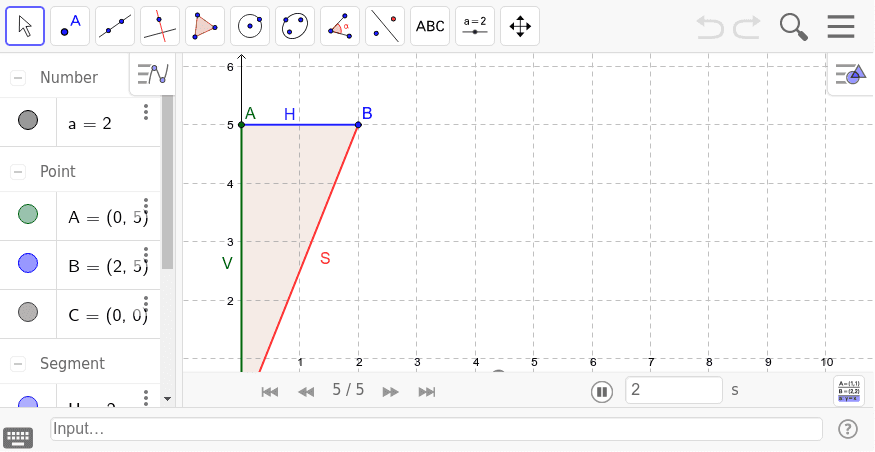
Task: Select the ABC Text tool
Action: click(x=430, y=26)
